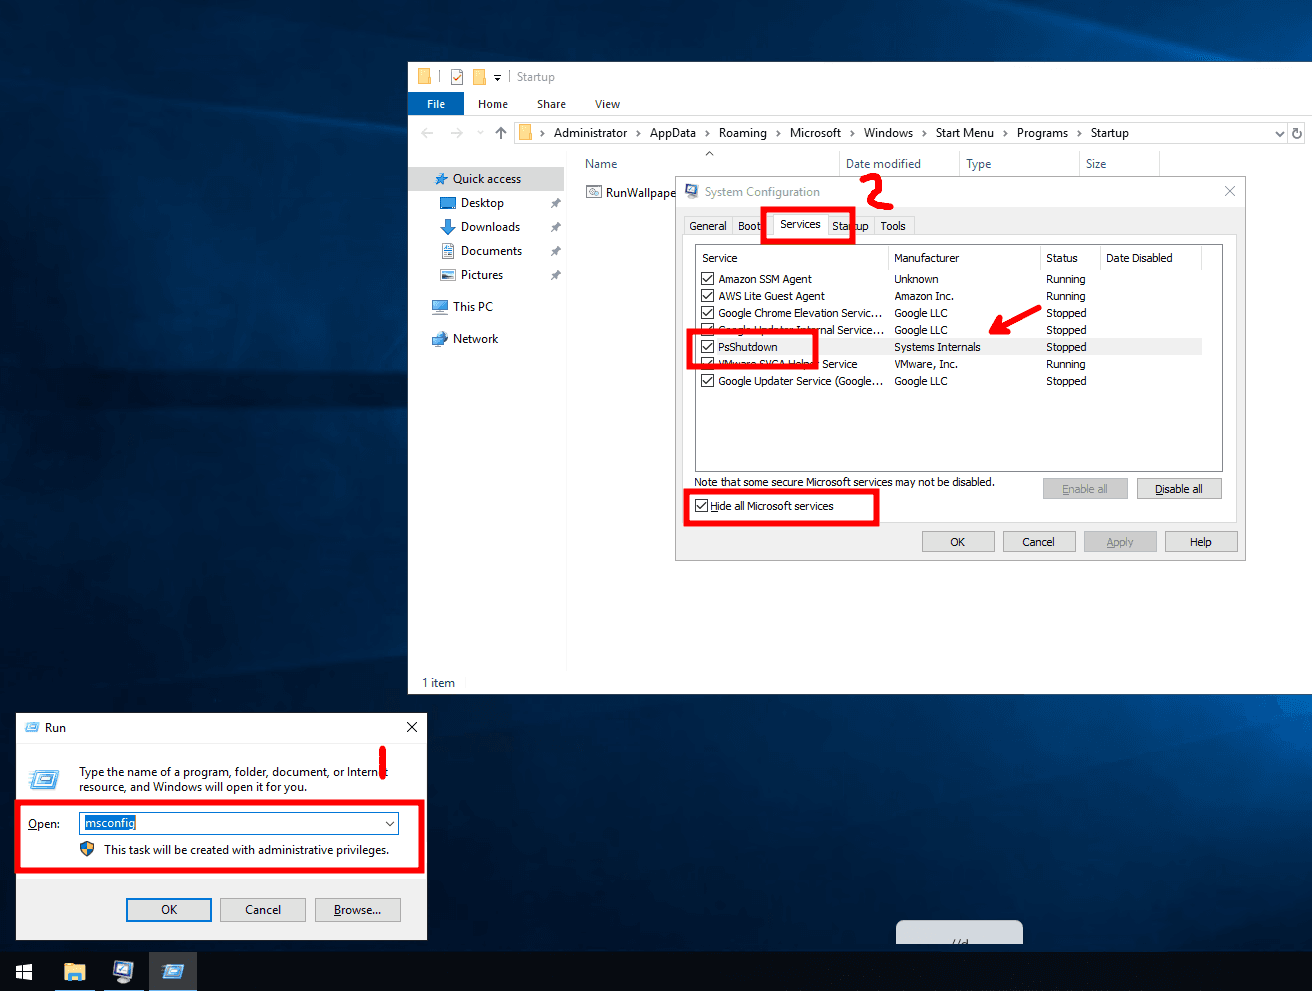Click the Up arrow in Explorer
This screenshot has width=1312, height=991.
tap(501, 133)
